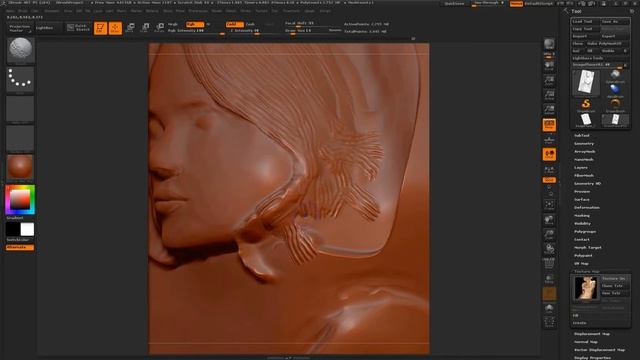
Task: Open the Preferences menu
Action: pyautogui.click(x=198, y=11)
